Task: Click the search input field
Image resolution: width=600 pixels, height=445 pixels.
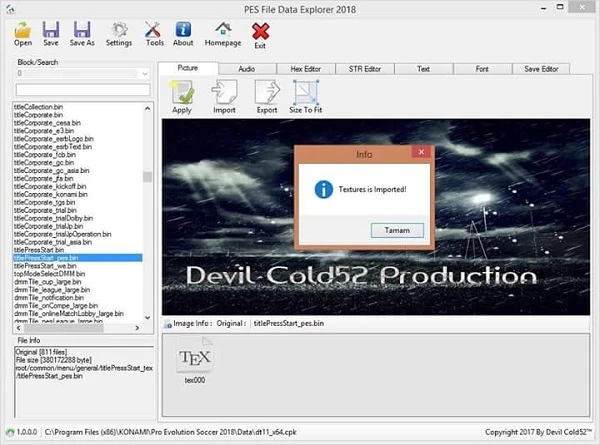Action: coord(83,90)
